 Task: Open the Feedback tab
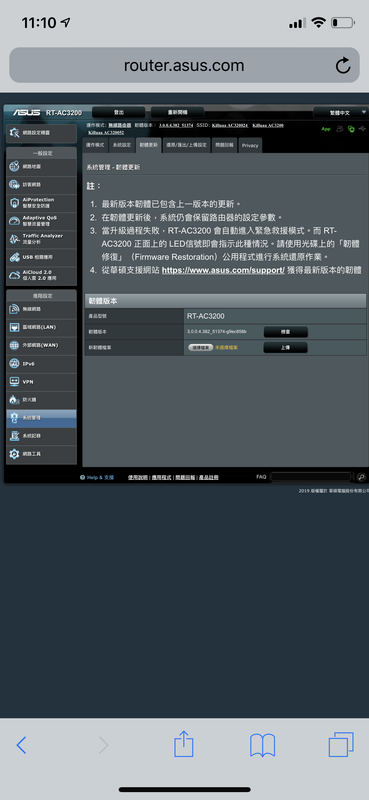tap(224, 145)
